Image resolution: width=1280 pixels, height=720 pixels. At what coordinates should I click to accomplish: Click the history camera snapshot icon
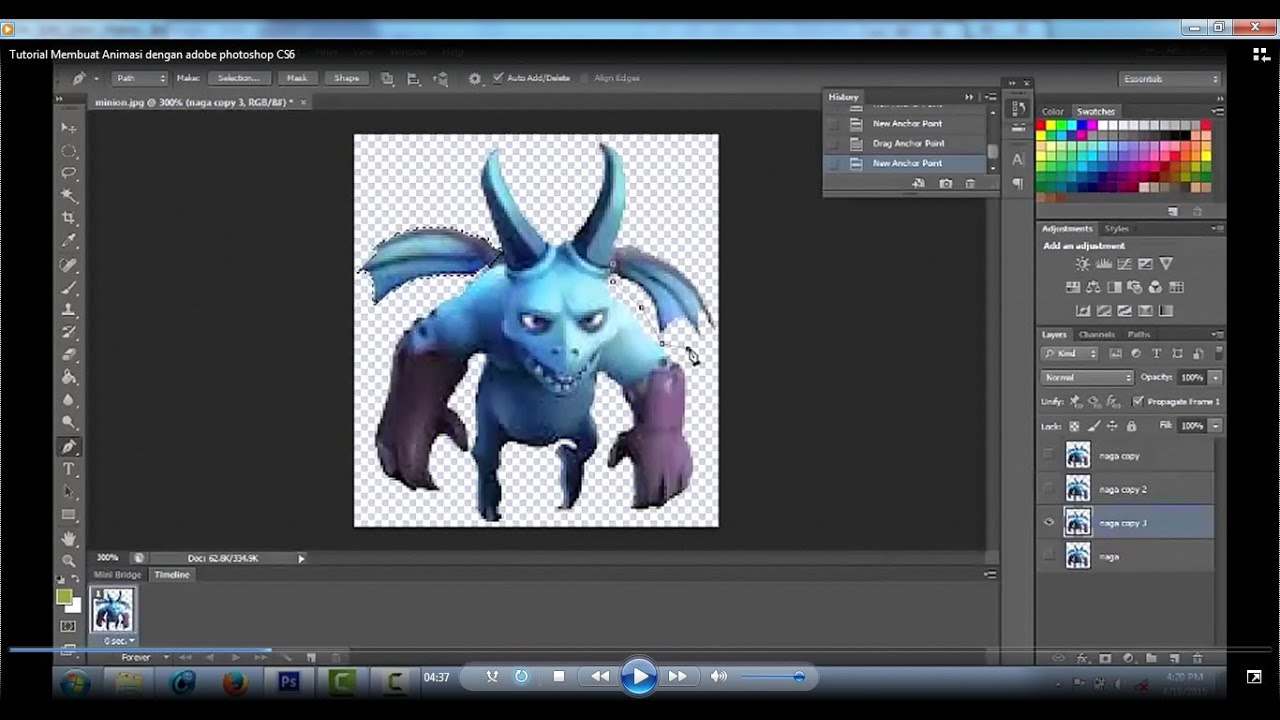pos(946,184)
